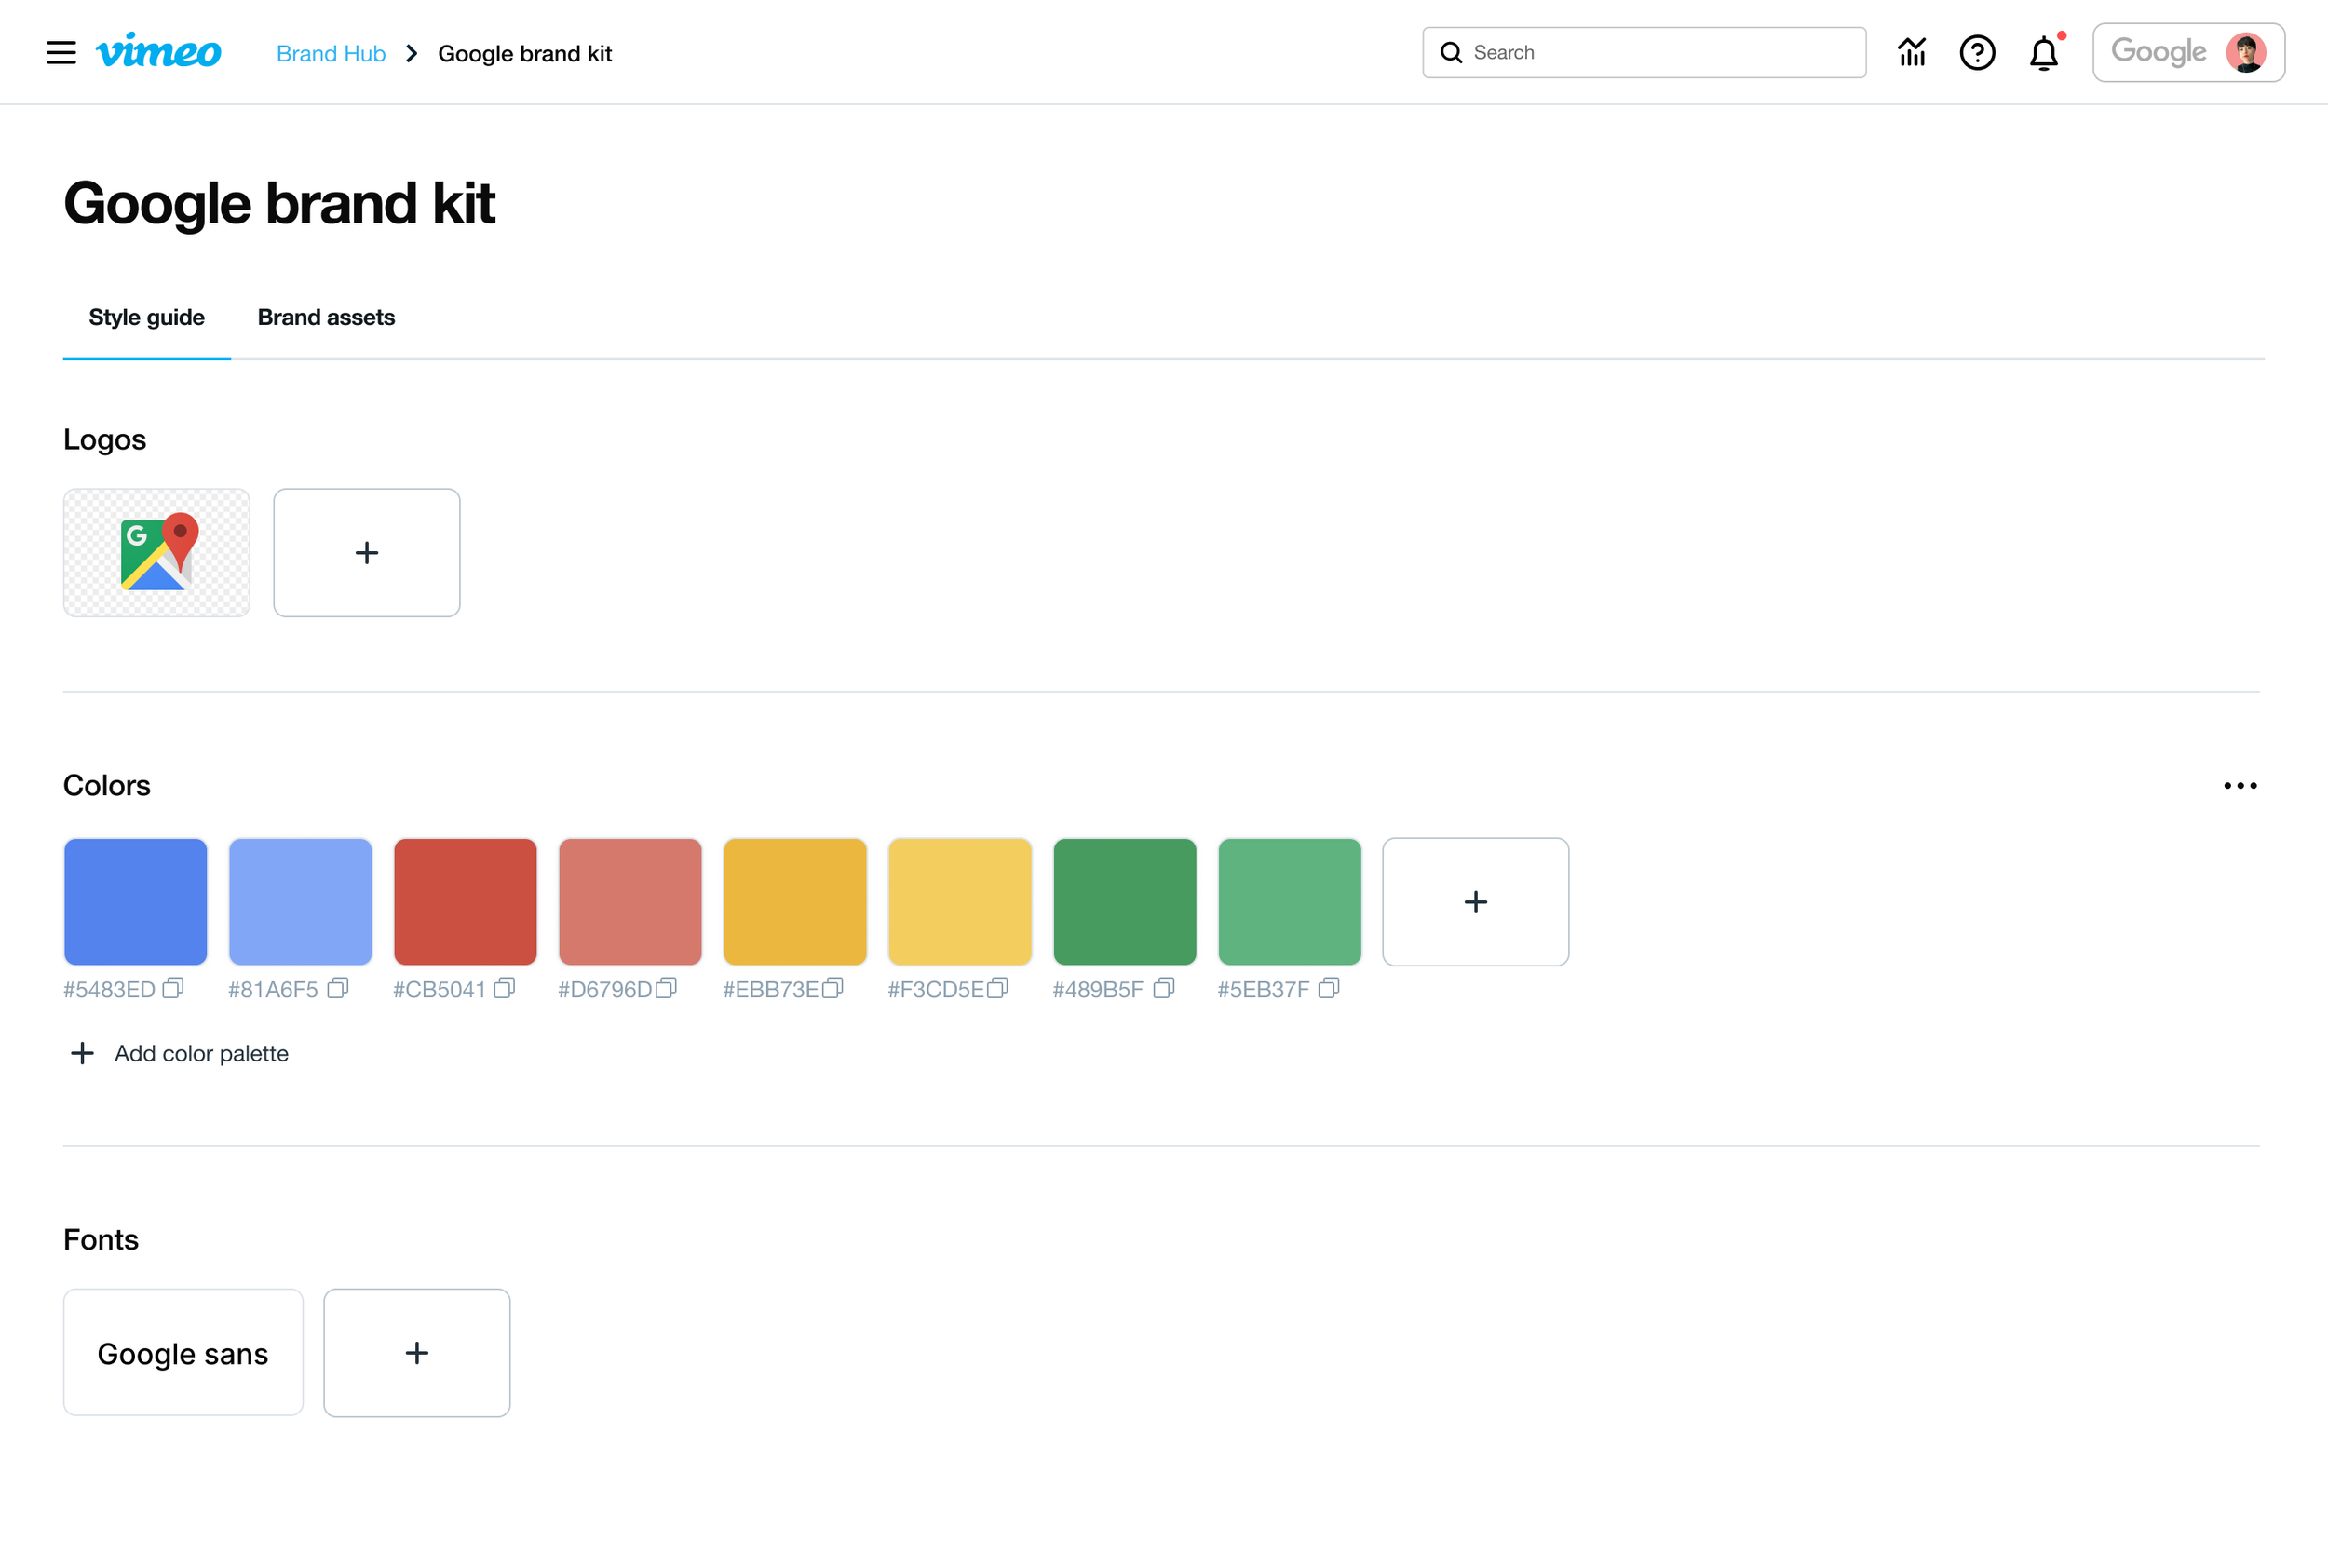This screenshot has width=2328, height=1568.
Task: Open the Colors section three-dot menu
Action: [x=2240, y=785]
